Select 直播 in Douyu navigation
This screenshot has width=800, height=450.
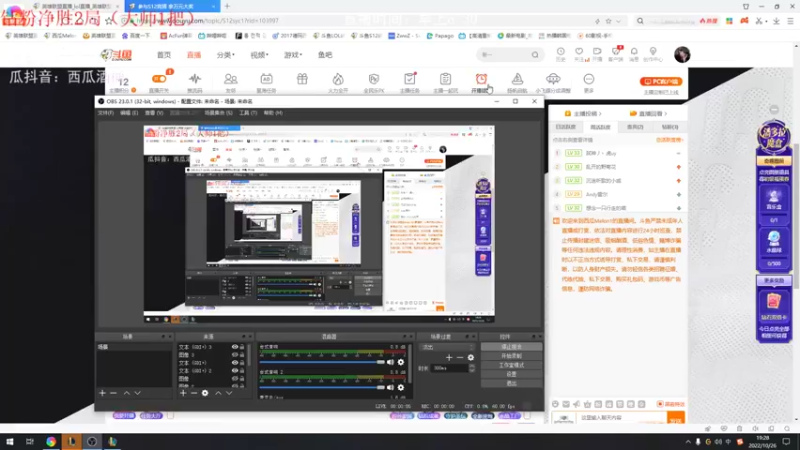point(194,55)
